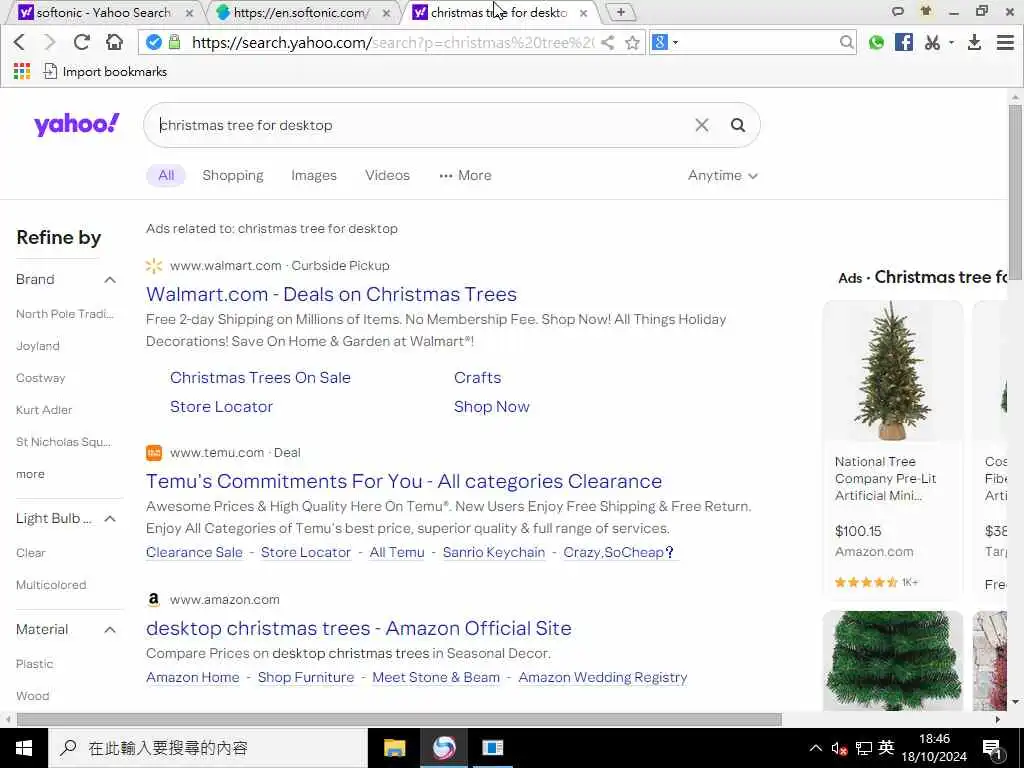Viewport: 1024px width, 768px height.
Task: Click the share icon in address bar
Action: [607, 42]
